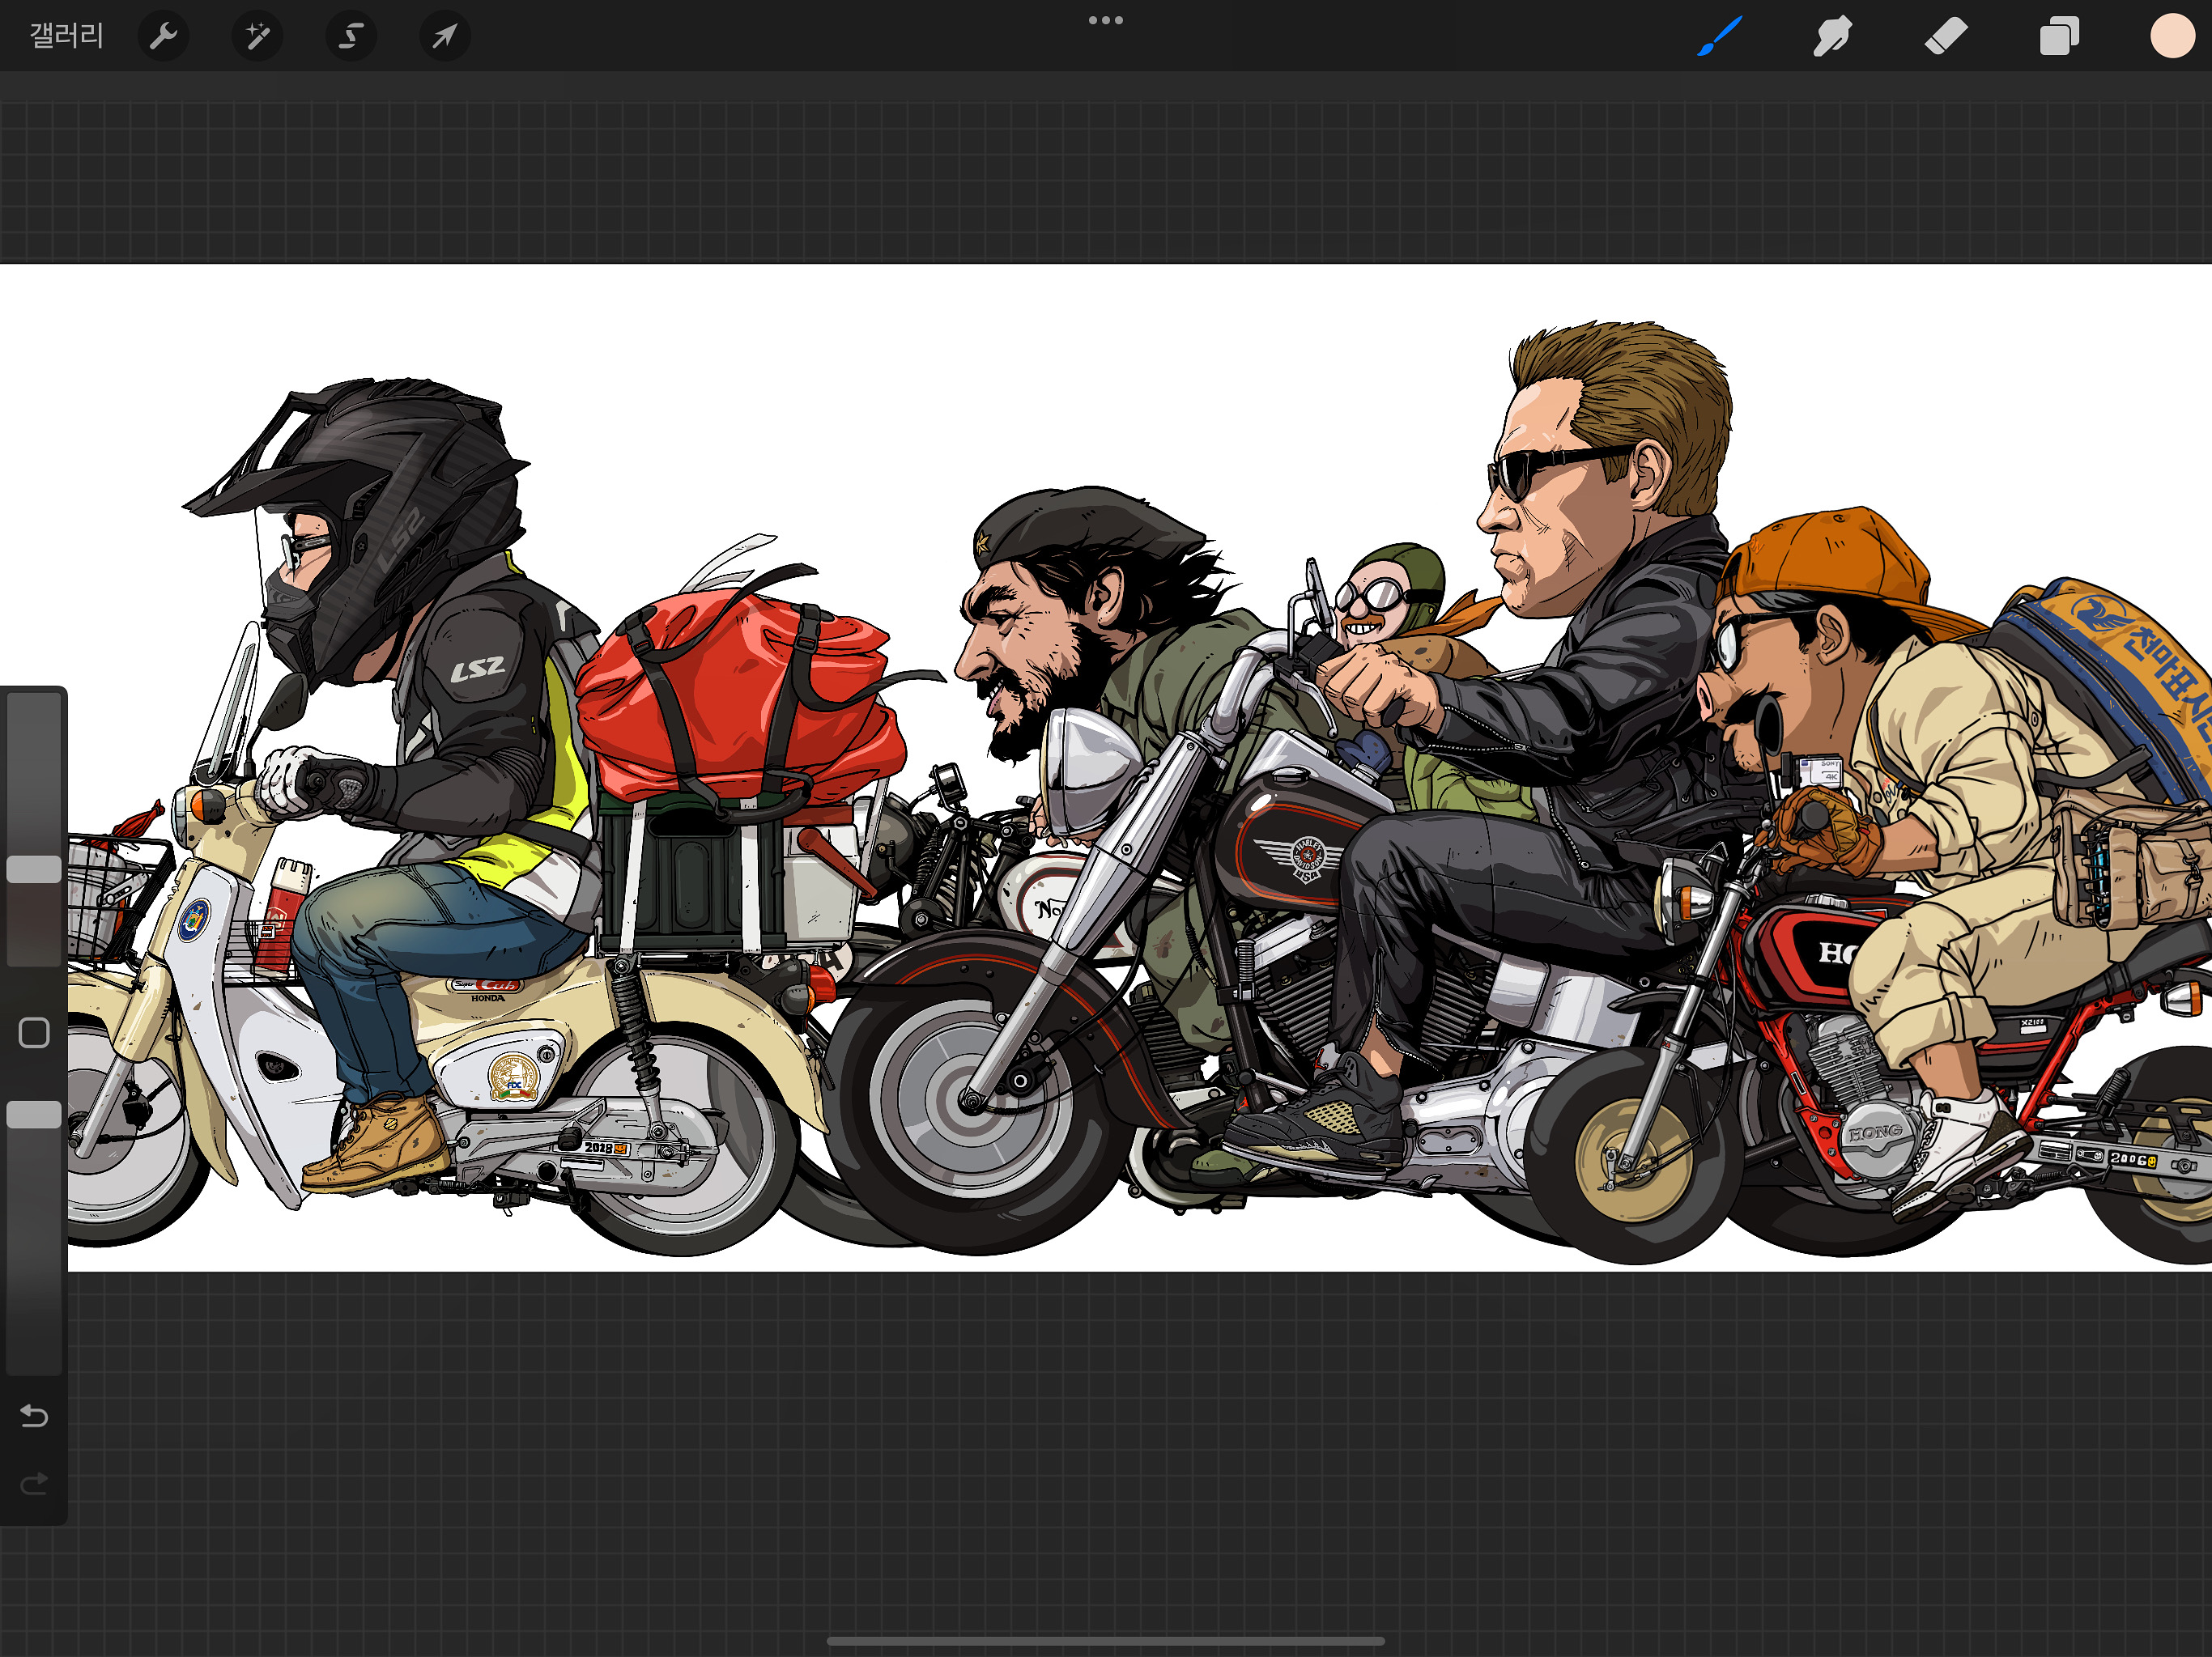Open the Layers panel
The width and height of the screenshot is (2212, 1657).
[2059, 37]
